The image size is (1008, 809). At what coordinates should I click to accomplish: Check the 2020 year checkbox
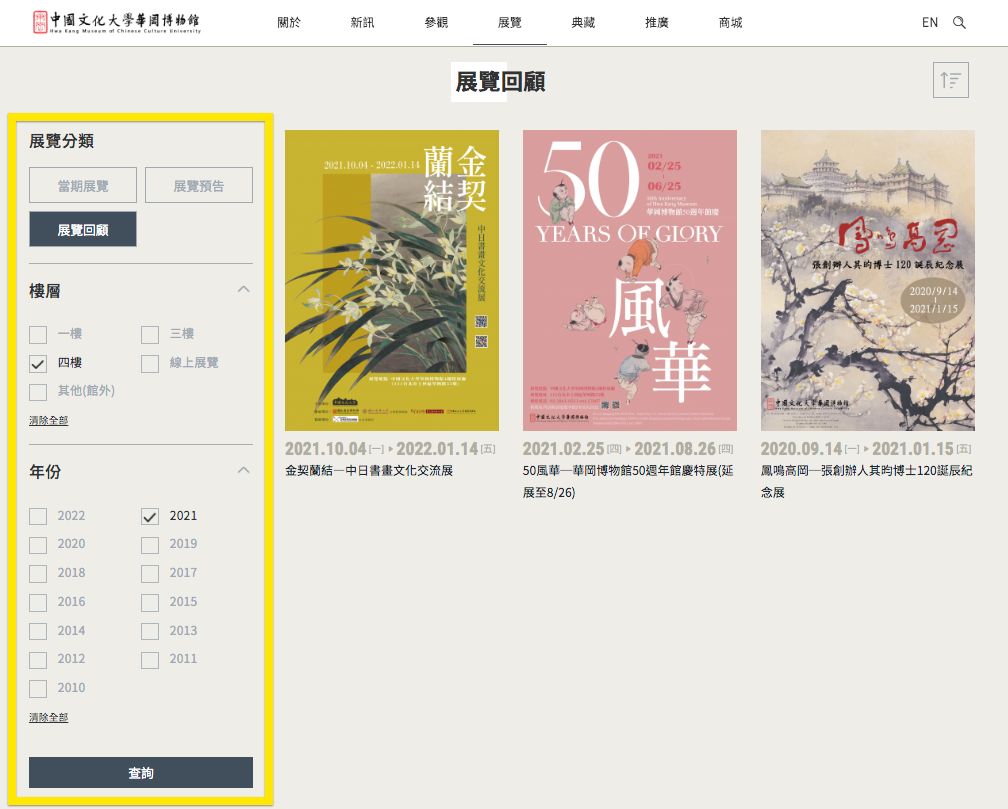pos(38,545)
